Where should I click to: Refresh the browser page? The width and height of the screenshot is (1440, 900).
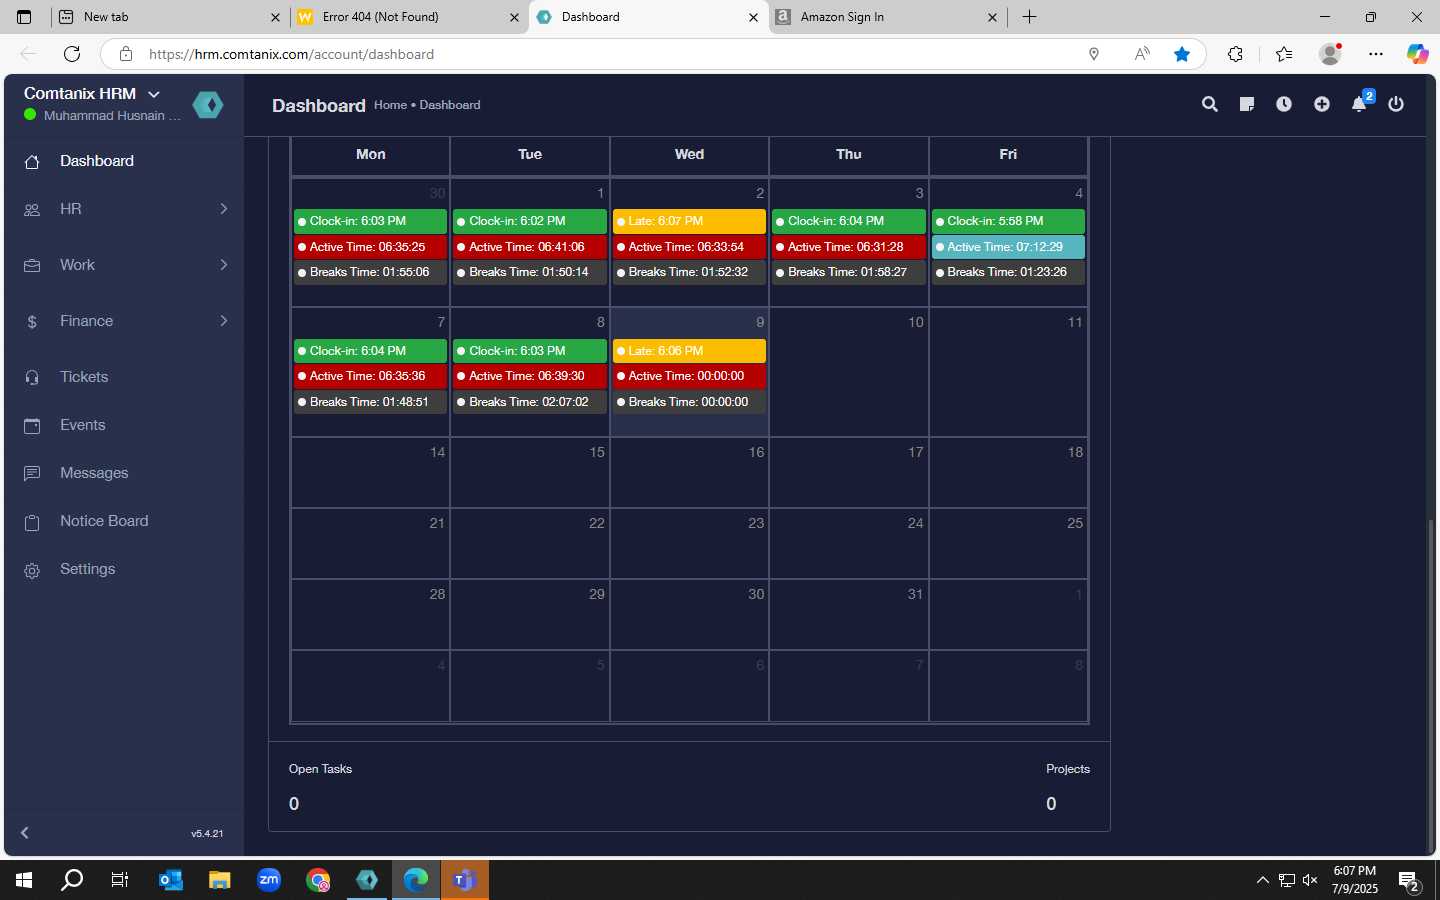(x=72, y=54)
